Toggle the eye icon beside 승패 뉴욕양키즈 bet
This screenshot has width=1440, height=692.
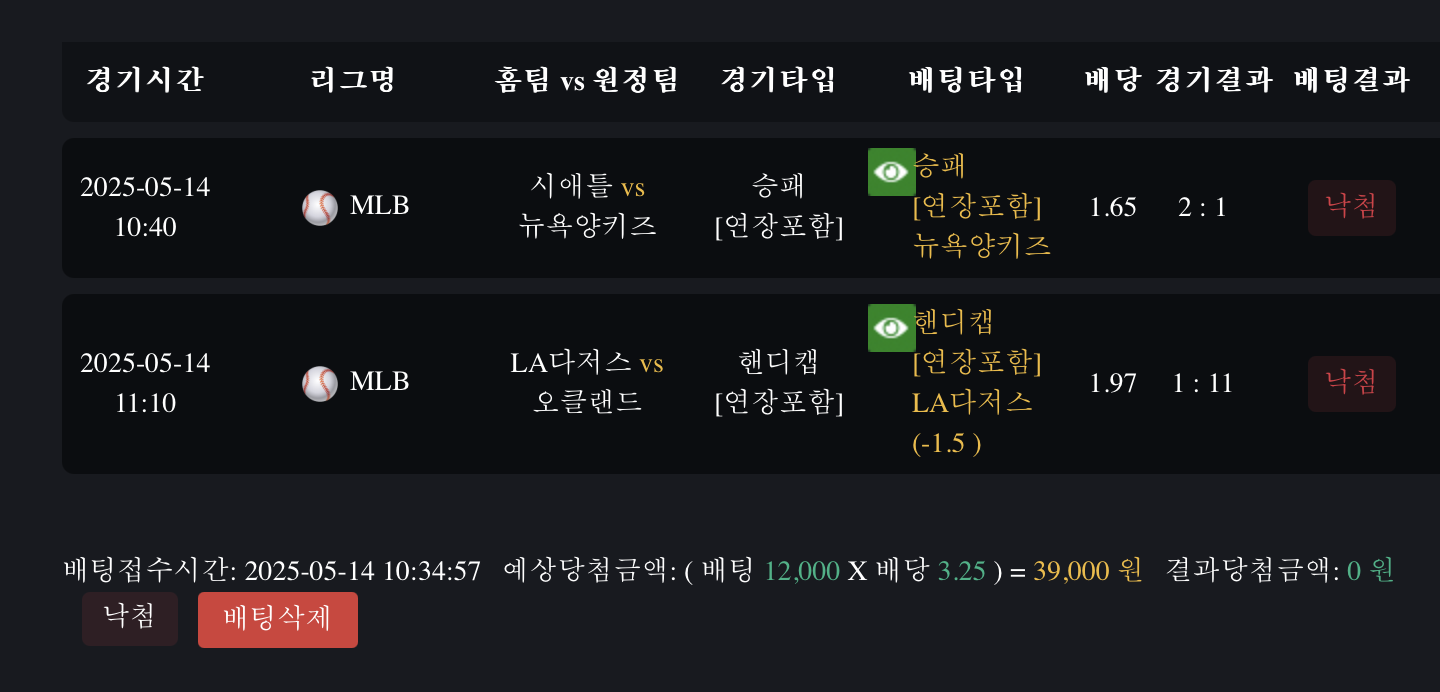(x=891, y=172)
